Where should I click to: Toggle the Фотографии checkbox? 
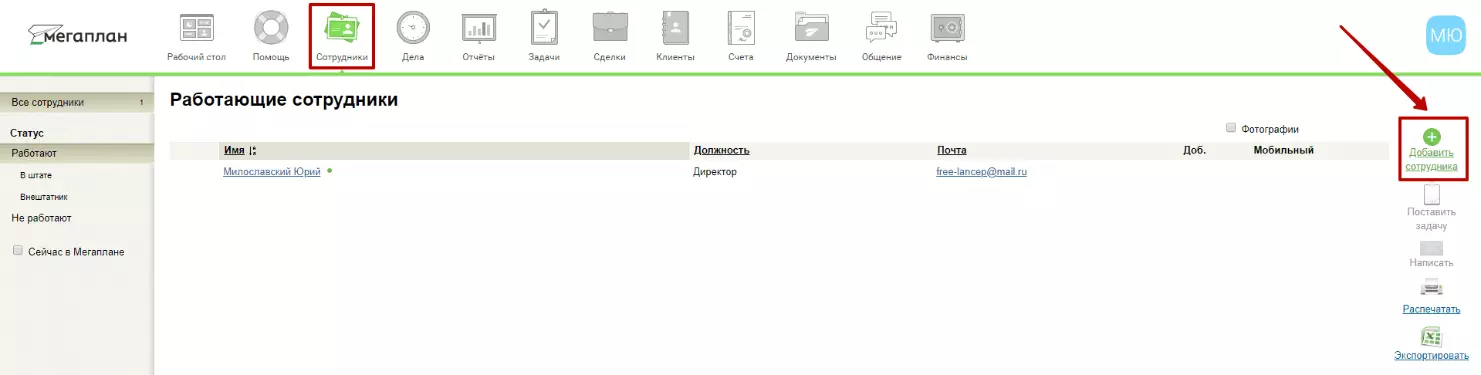tap(1231, 128)
